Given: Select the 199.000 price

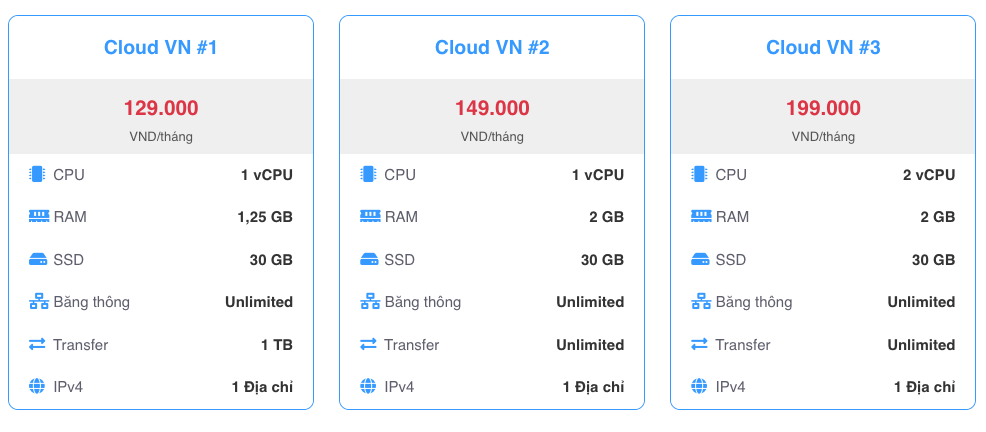Looking at the screenshot, I should pos(823,108).
